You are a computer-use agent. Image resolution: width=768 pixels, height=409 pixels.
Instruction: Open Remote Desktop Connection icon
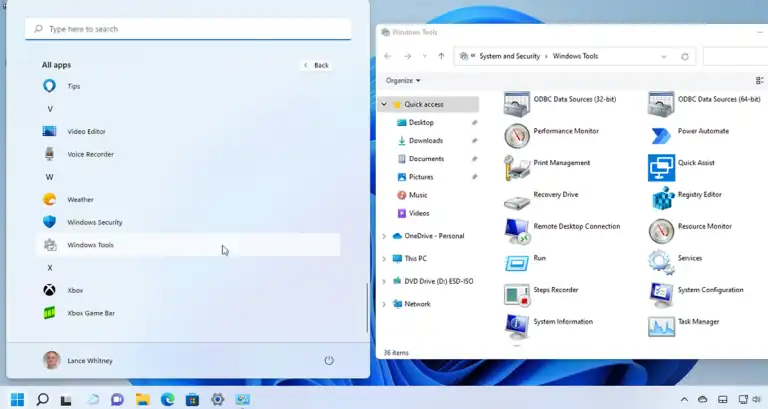tap(517, 231)
